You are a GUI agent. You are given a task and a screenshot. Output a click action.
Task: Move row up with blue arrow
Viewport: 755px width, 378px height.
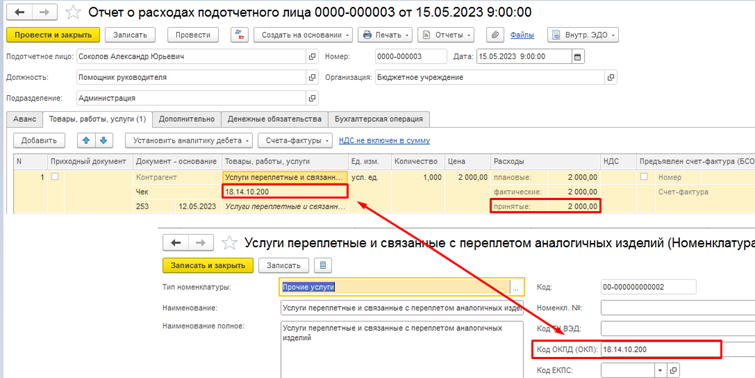pyautogui.click(x=86, y=141)
